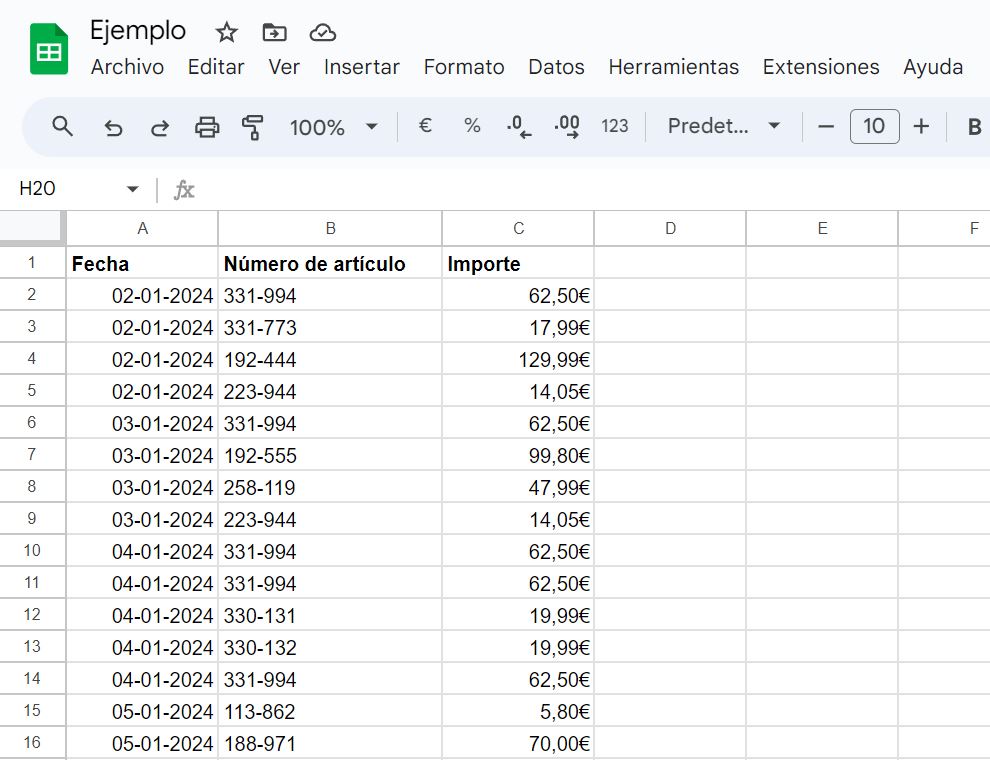Image resolution: width=990 pixels, height=760 pixels.
Task: Open the Extensiones menu
Action: pos(821,67)
